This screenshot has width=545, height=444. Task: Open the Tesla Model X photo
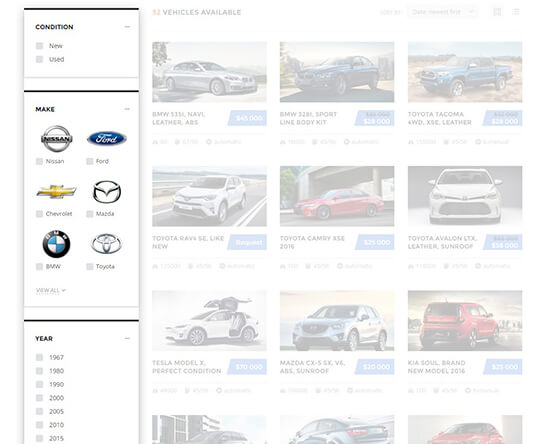tap(209, 321)
